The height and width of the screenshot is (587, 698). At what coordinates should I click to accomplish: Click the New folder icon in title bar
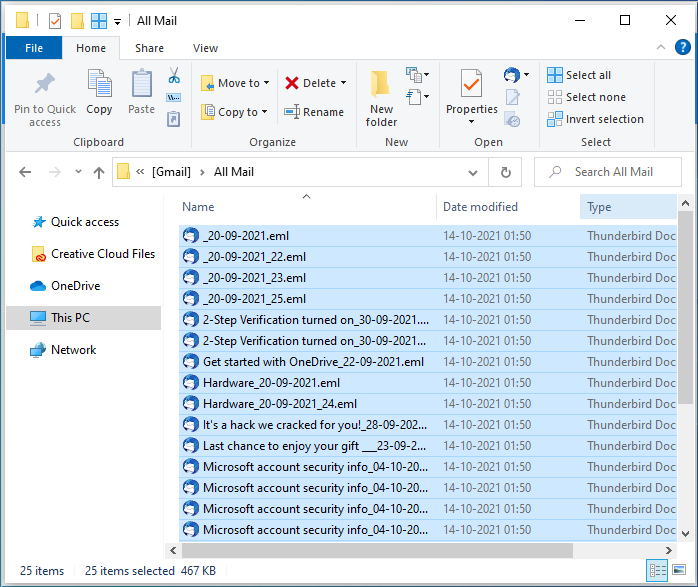(x=77, y=21)
